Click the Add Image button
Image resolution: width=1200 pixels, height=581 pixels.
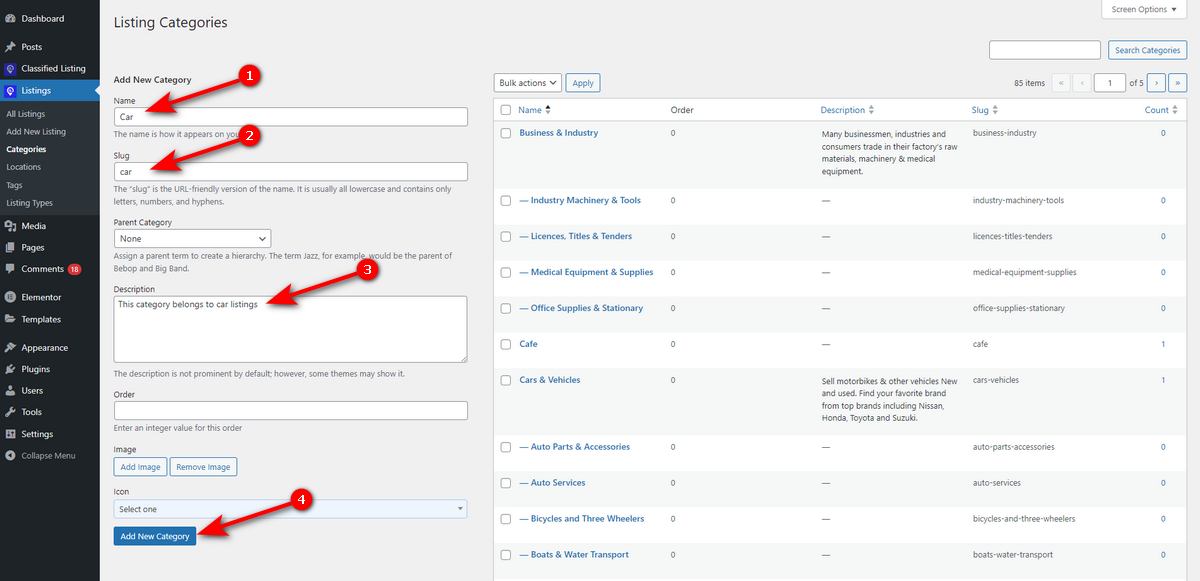(x=141, y=467)
